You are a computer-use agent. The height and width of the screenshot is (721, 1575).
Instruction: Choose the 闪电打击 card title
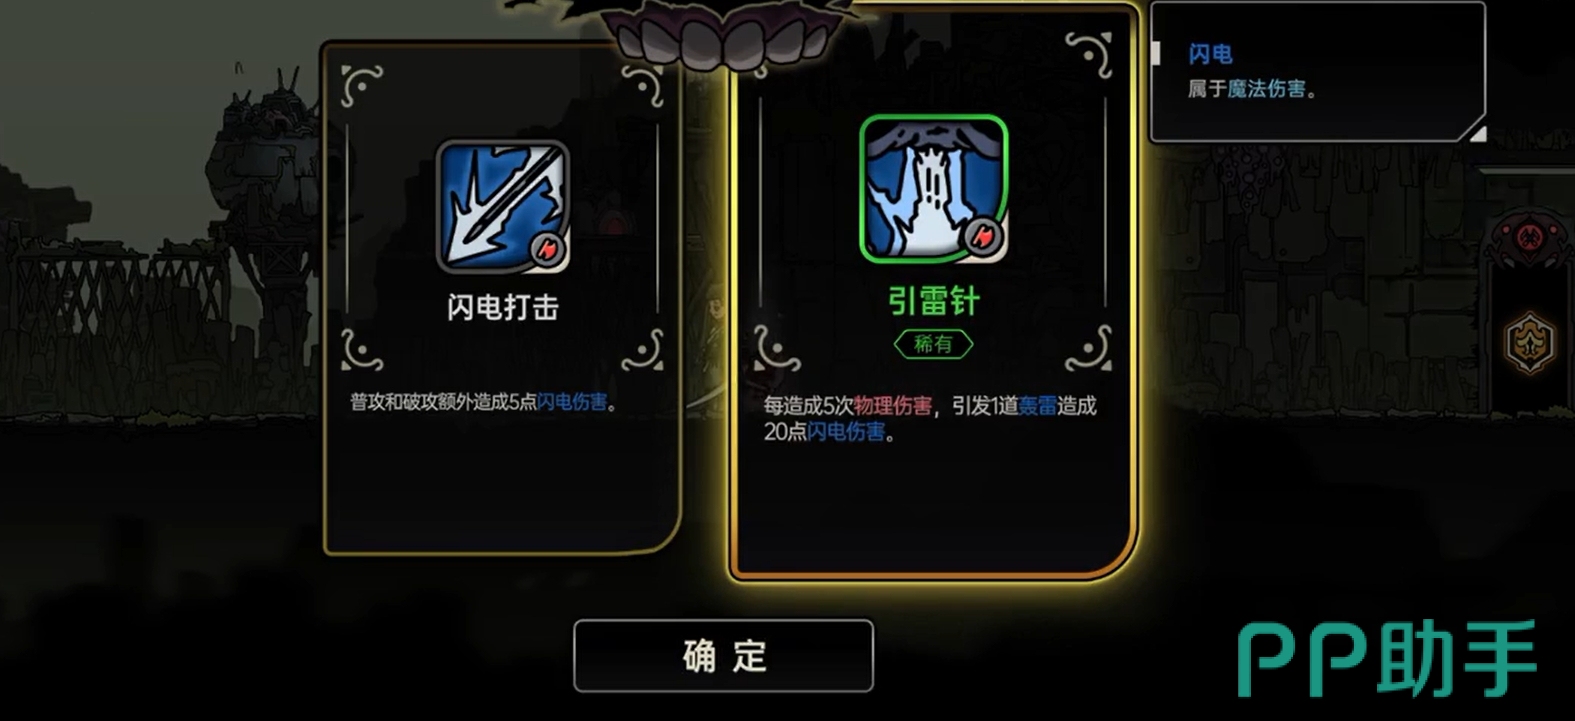tap(503, 307)
